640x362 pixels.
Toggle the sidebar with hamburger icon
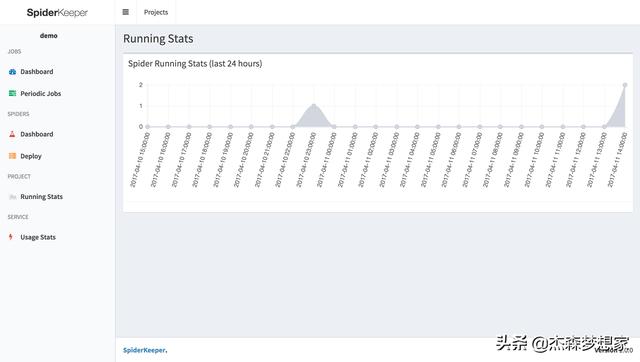click(x=126, y=12)
